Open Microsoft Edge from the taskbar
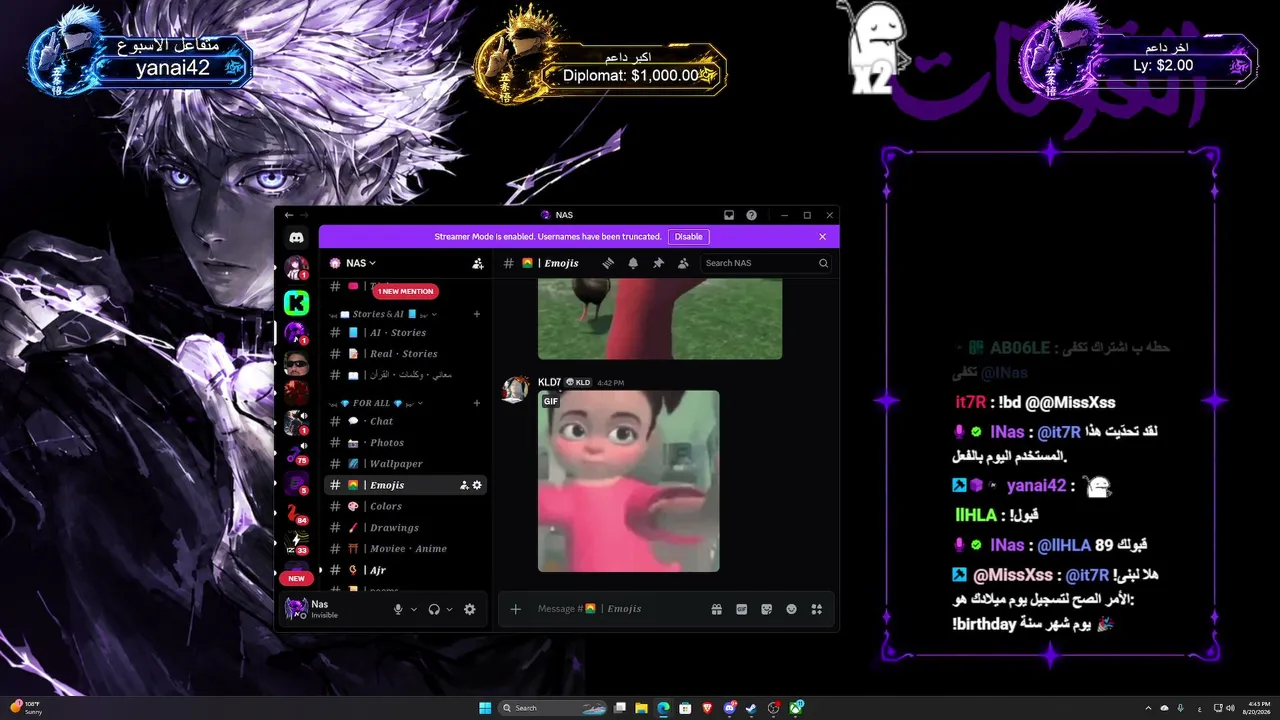 pyautogui.click(x=663, y=708)
